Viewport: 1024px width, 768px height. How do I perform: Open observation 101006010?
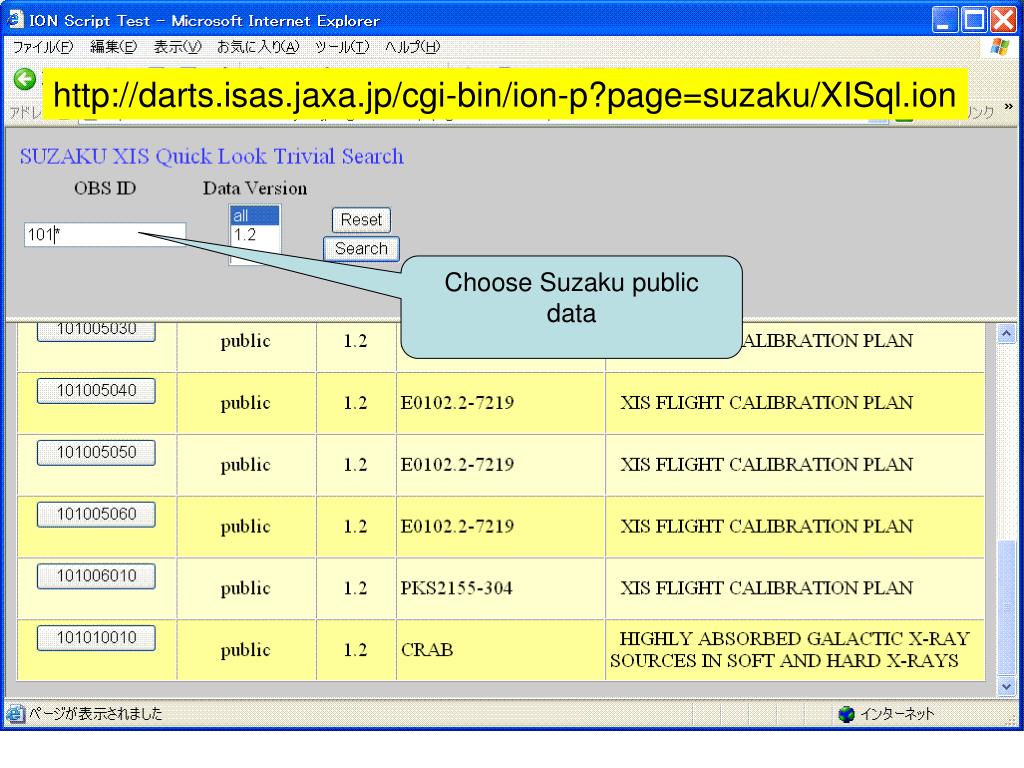click(96, 576)
